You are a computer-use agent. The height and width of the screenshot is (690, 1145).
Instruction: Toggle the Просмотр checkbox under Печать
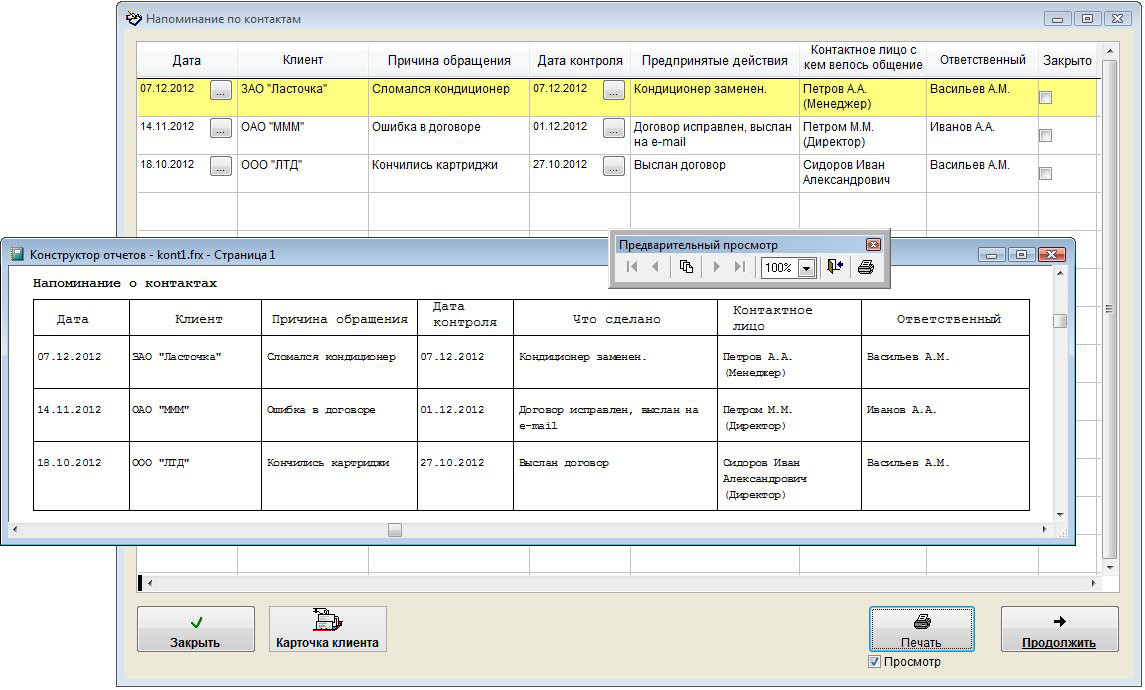(x=875, y=662)
